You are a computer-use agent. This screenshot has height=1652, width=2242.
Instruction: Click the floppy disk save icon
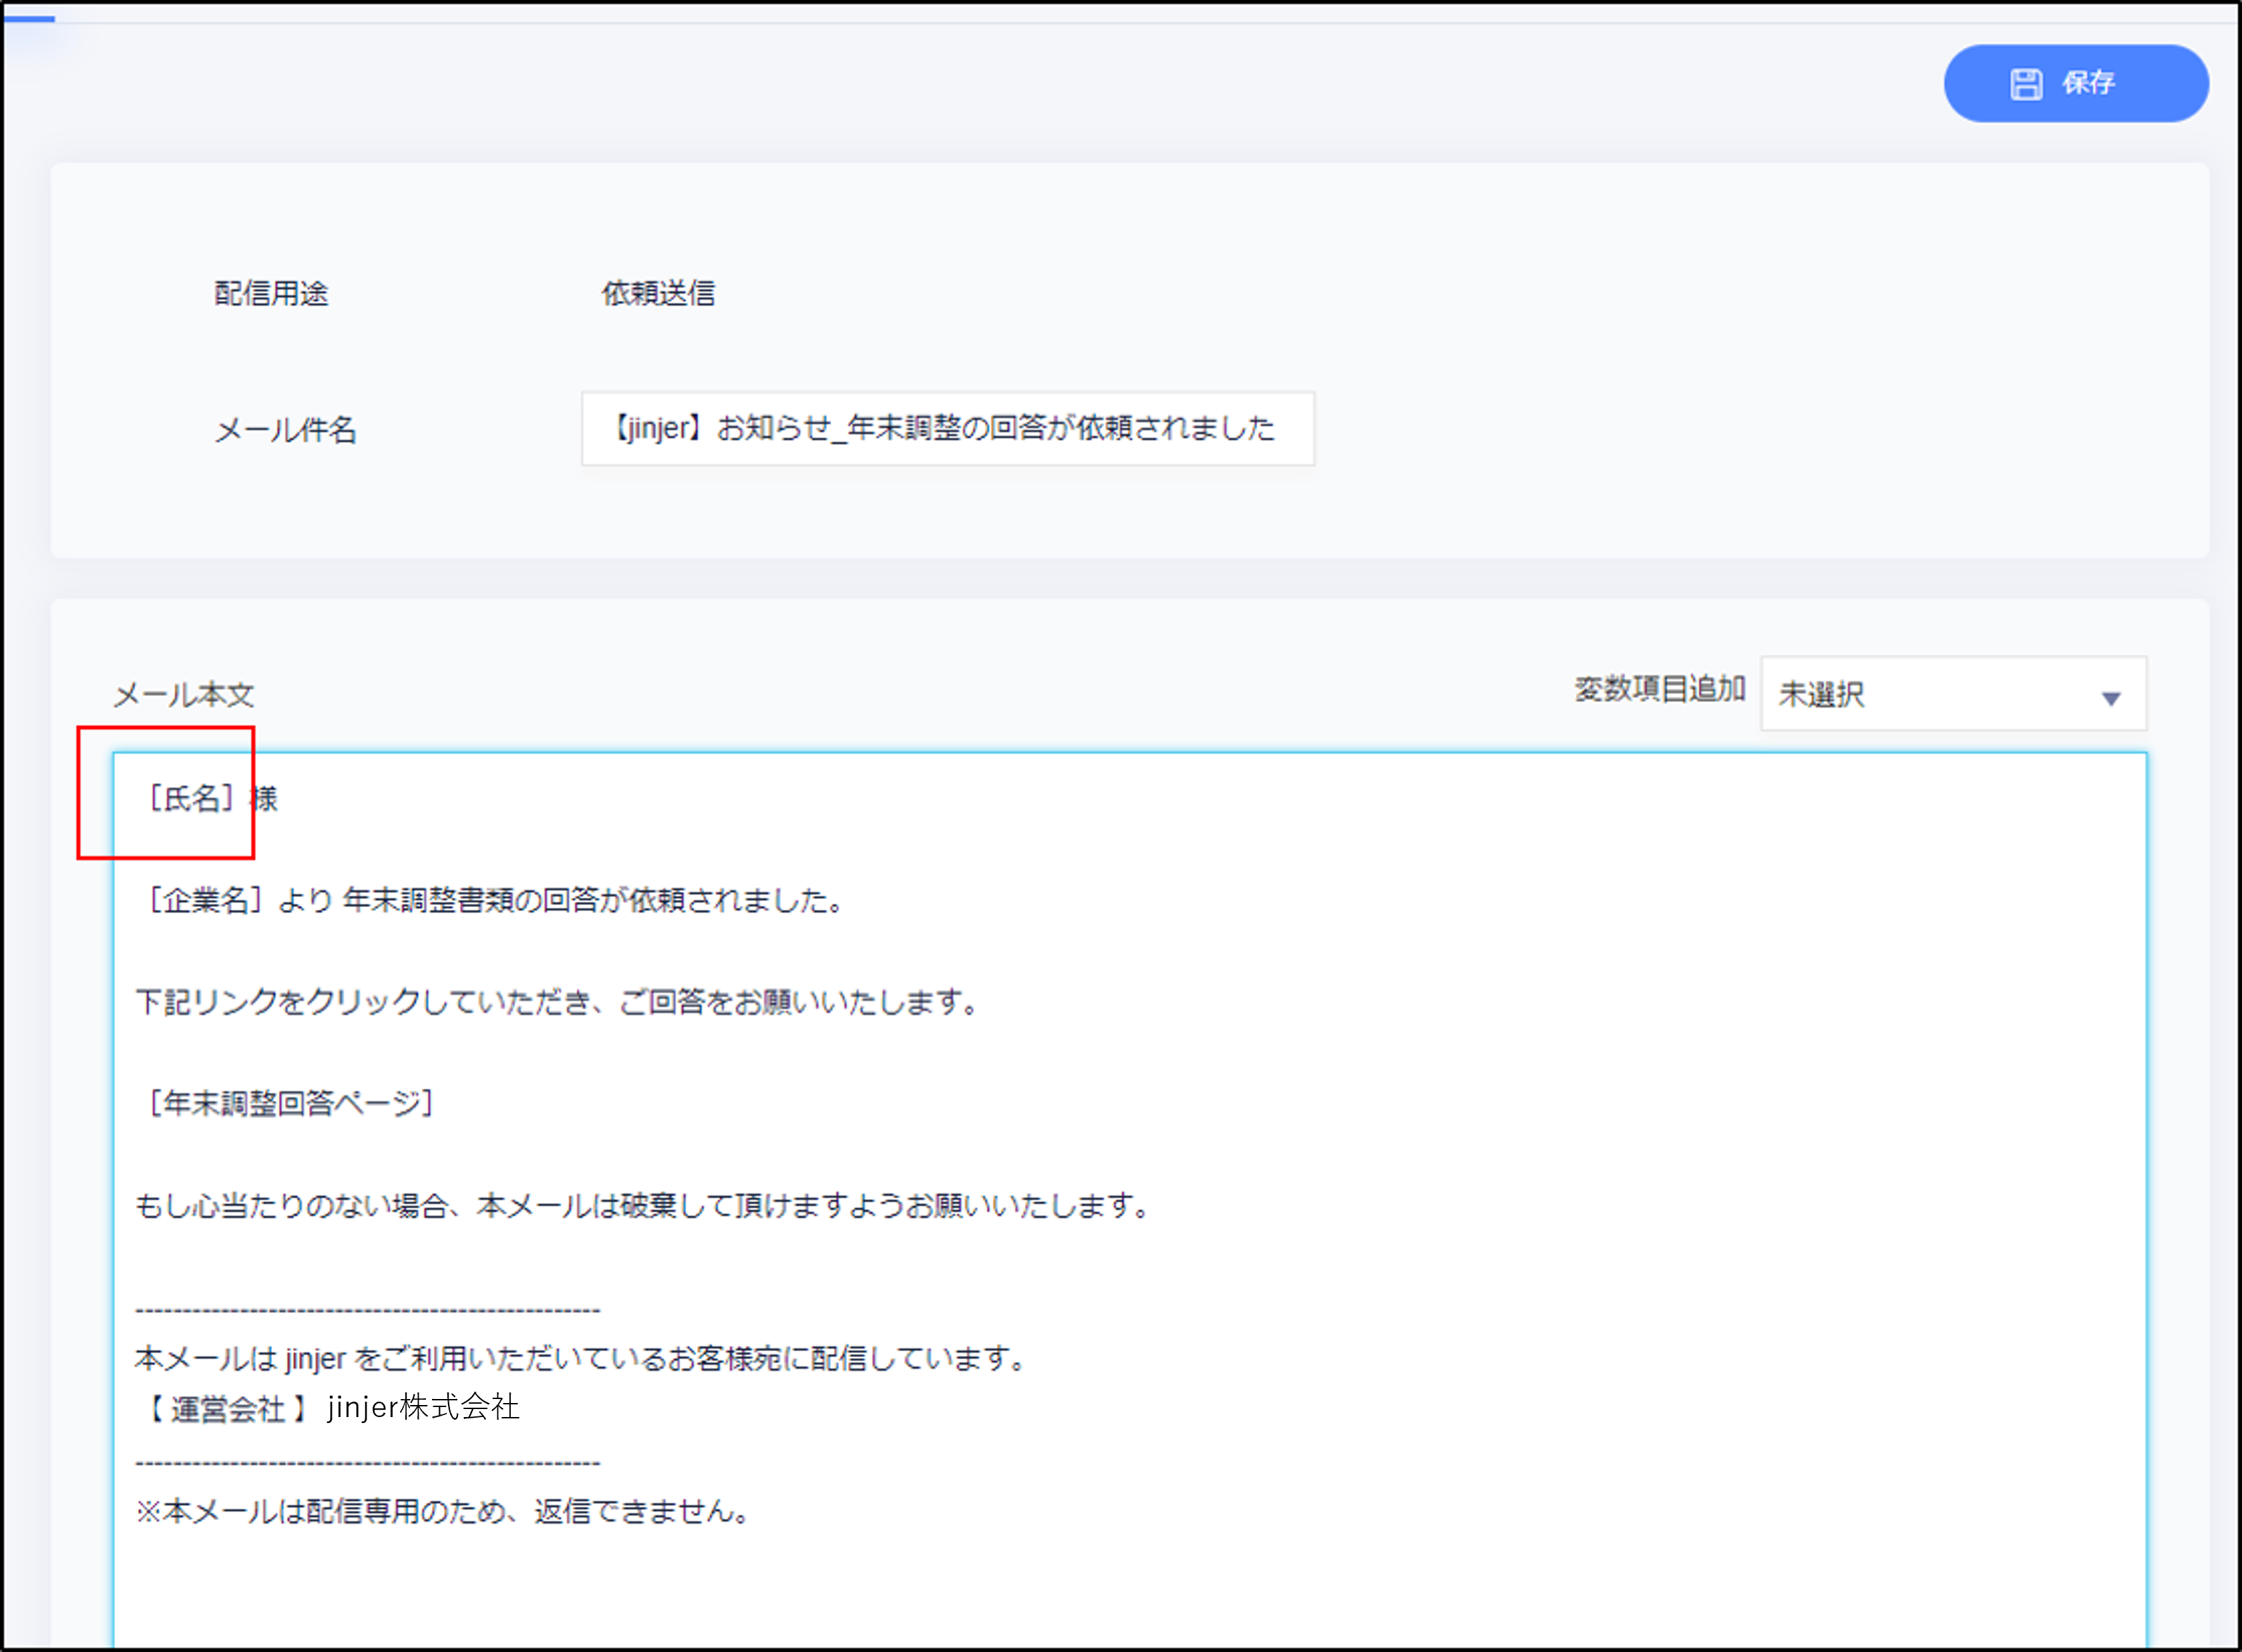[x=2026, y=84]
